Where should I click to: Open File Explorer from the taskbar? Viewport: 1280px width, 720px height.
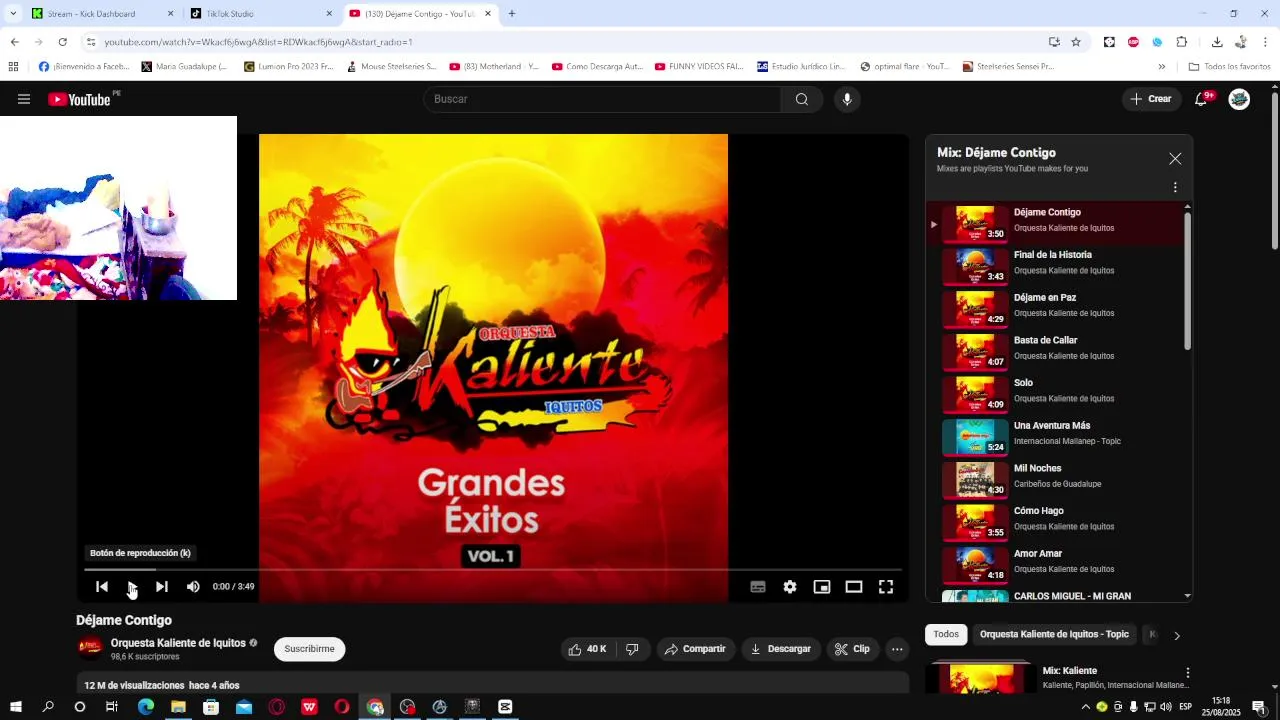[178, 707]
